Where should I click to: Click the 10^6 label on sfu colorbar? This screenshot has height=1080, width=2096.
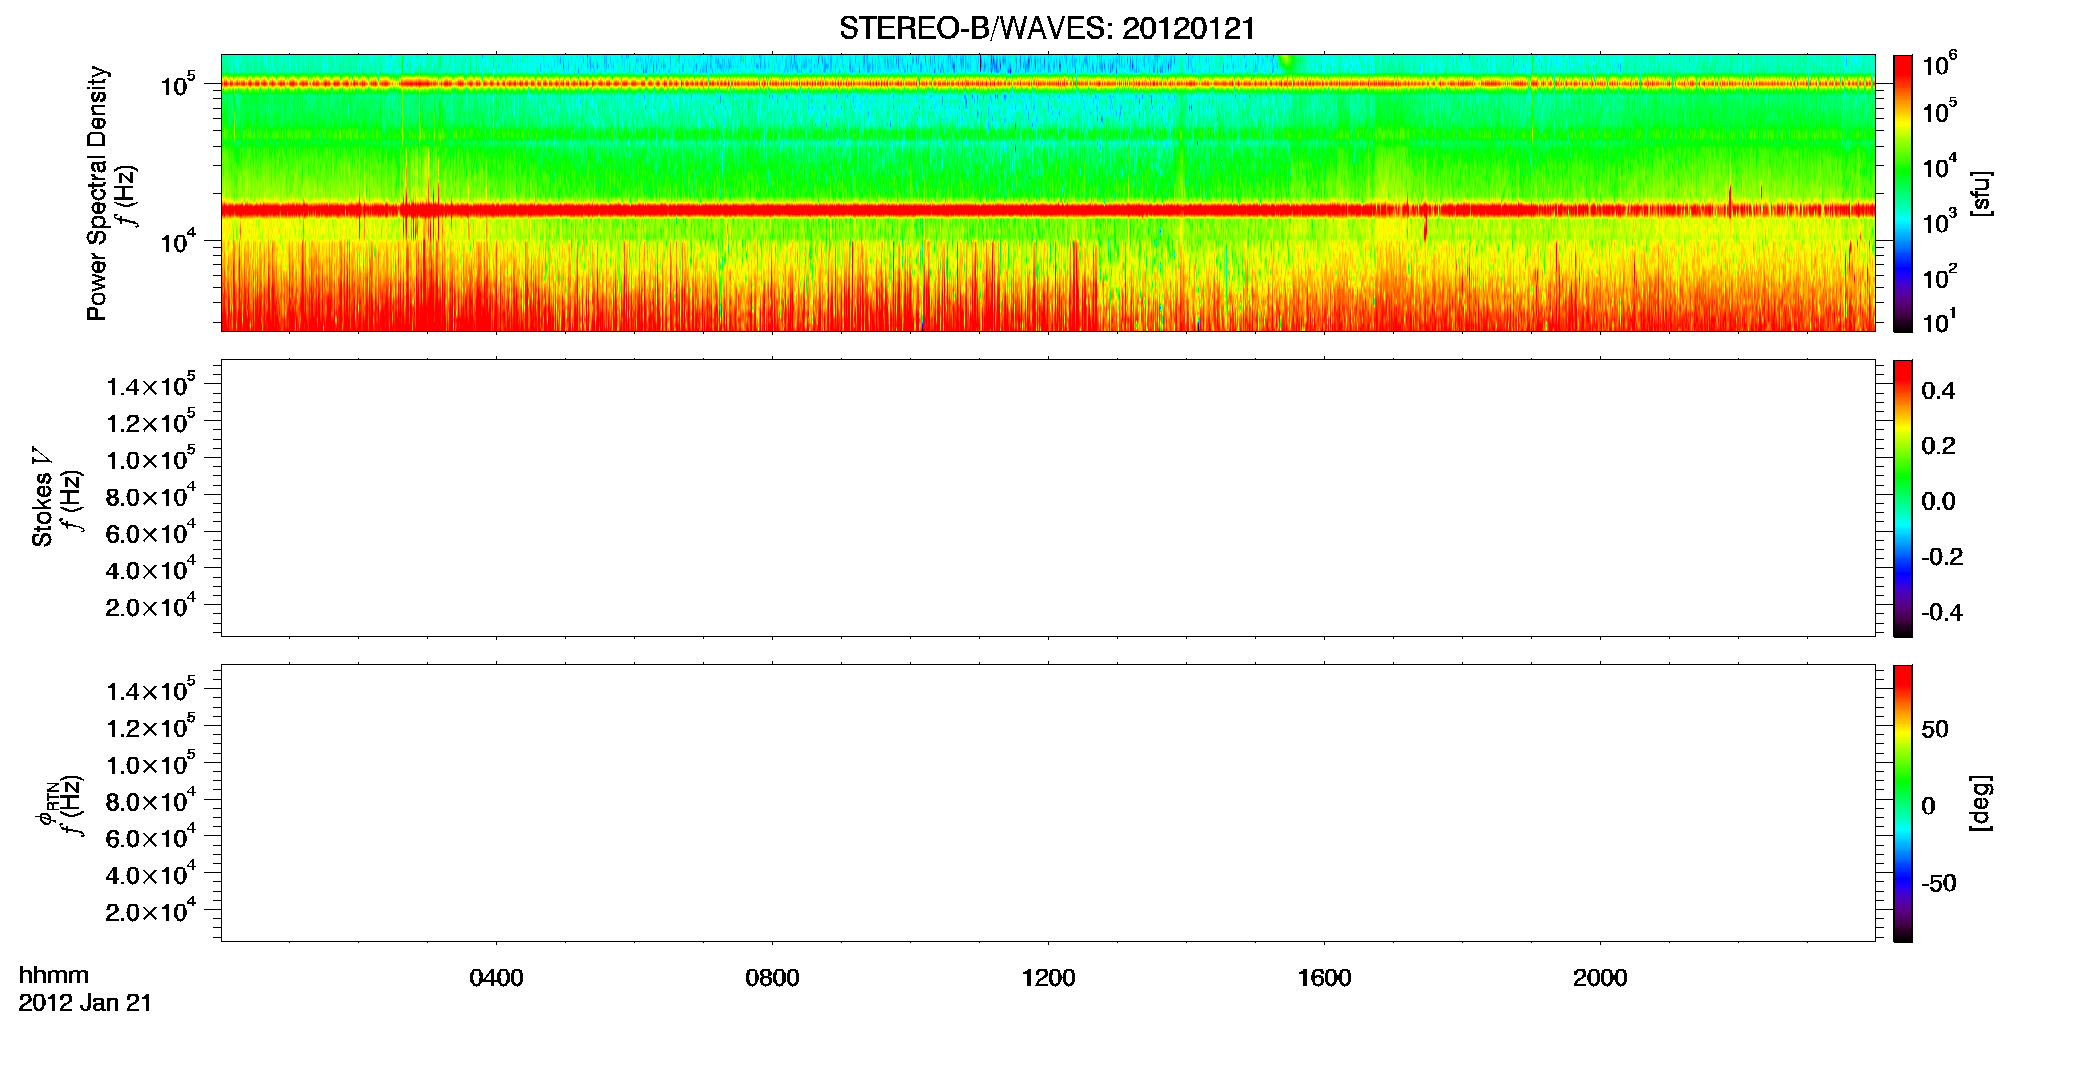pos(1940,65)
